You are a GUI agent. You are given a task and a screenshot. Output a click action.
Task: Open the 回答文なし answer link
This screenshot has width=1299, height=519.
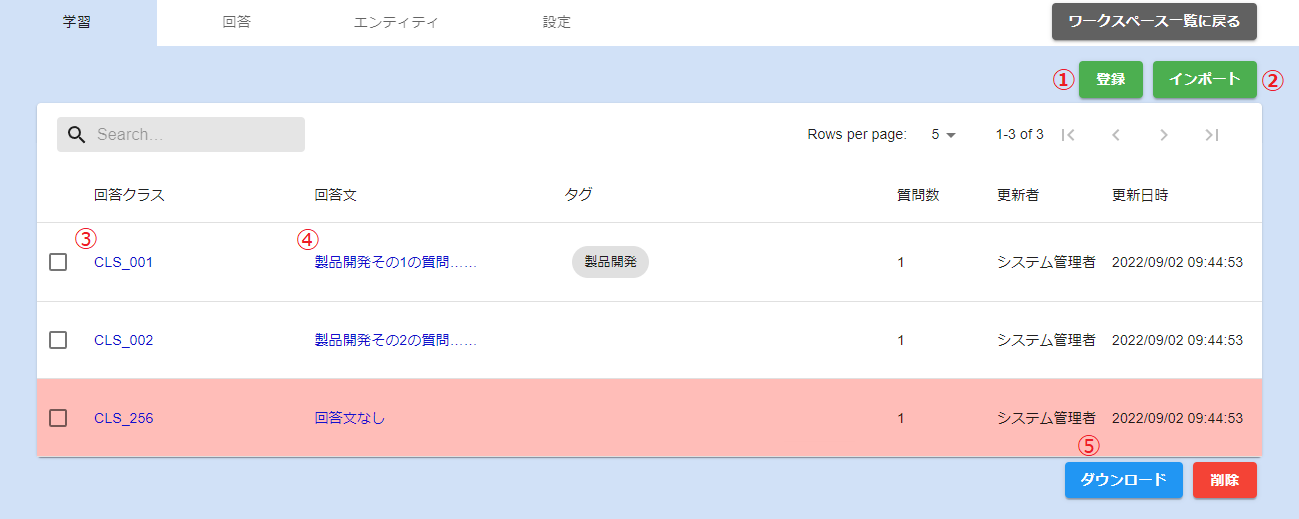pos(349,418)
